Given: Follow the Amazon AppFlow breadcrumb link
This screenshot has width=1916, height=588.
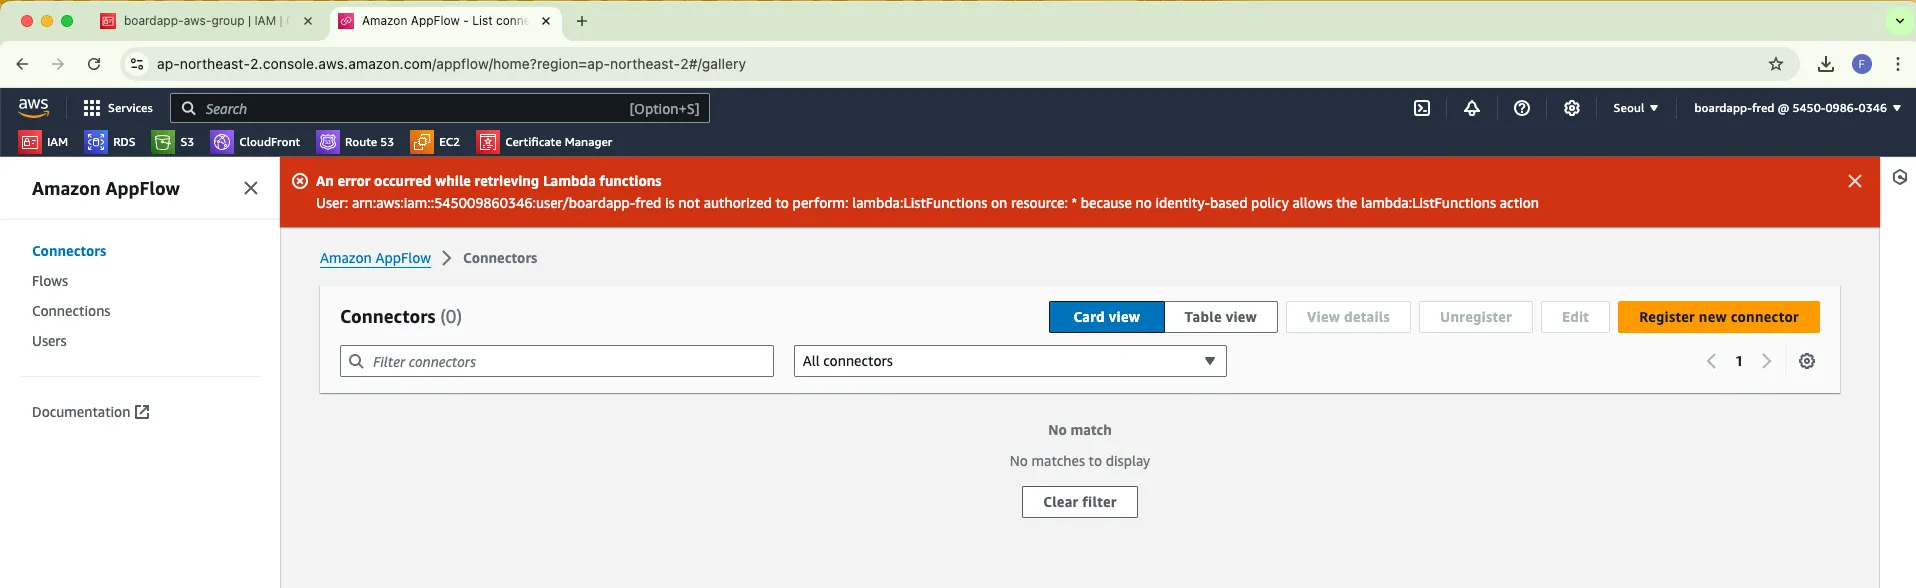Looking at the screenshot, I should click(x=375, y=258).
